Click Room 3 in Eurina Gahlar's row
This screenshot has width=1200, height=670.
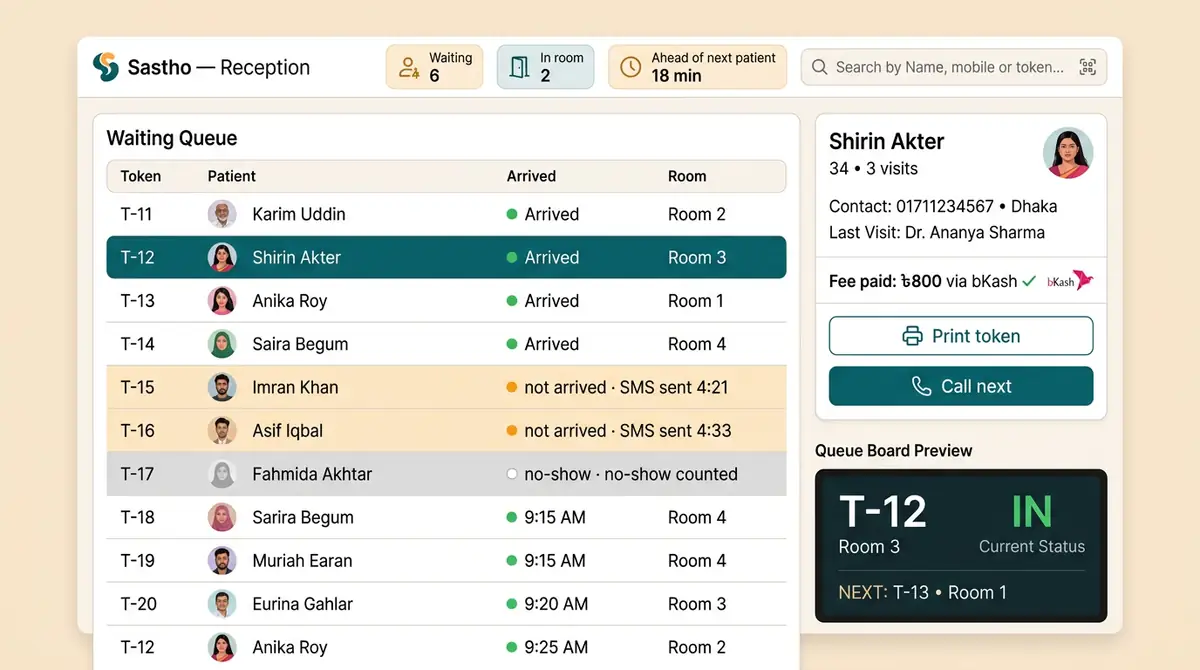coord(697,604)
